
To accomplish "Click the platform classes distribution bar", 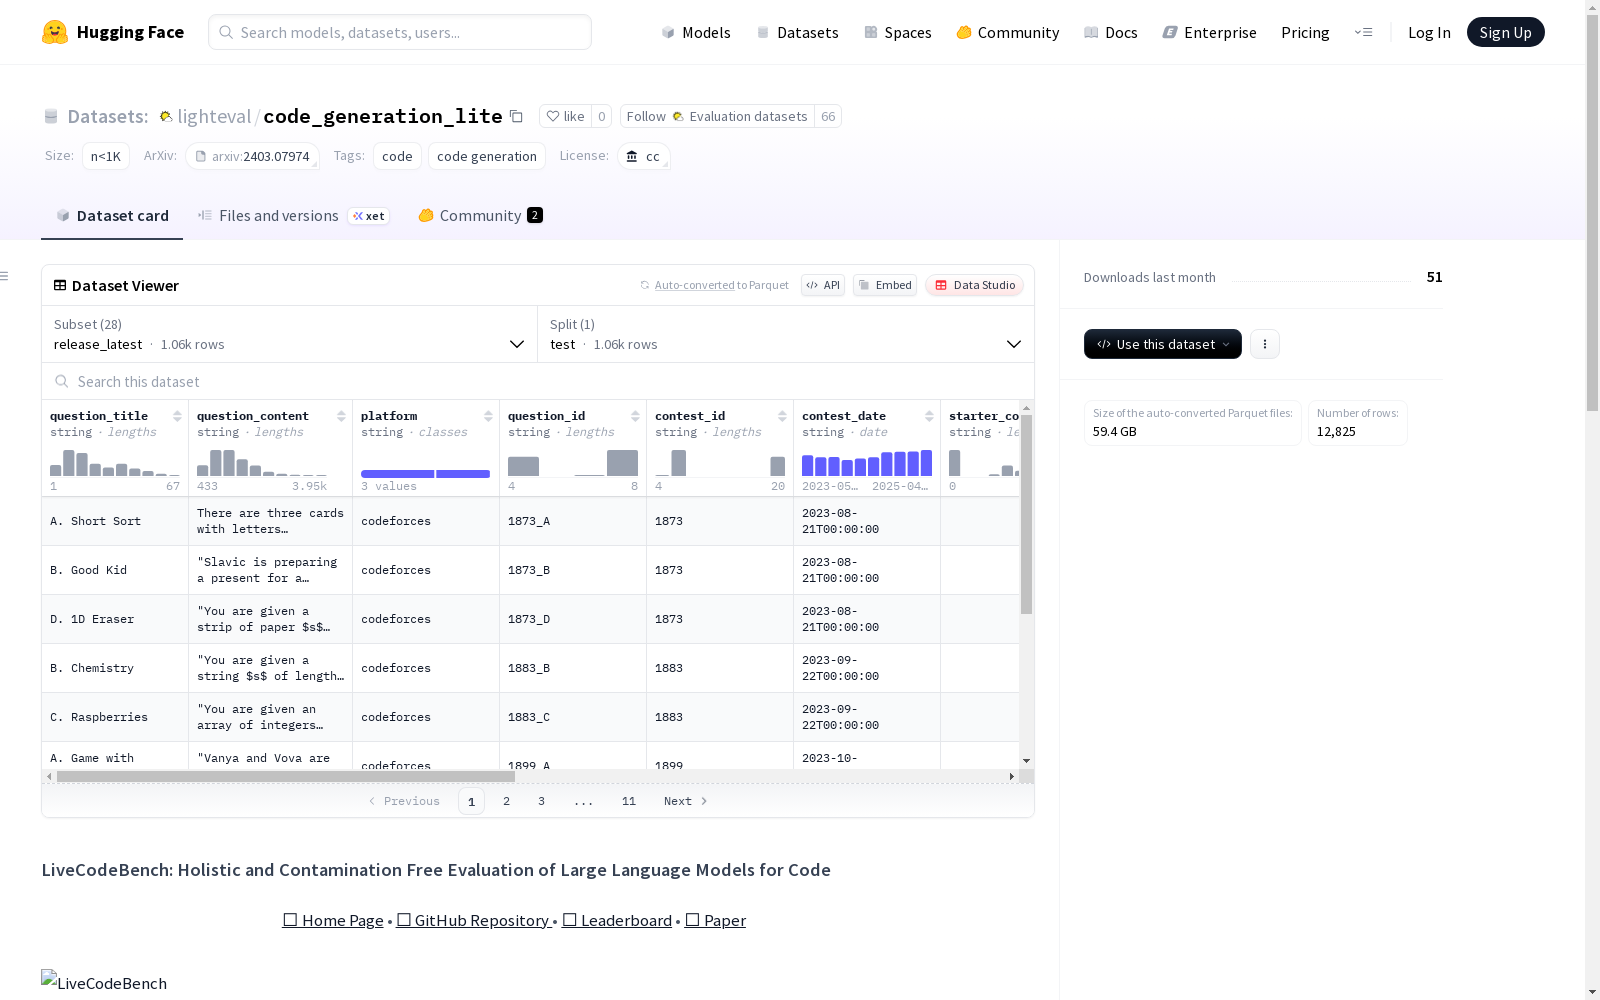I will pos(426,474).
